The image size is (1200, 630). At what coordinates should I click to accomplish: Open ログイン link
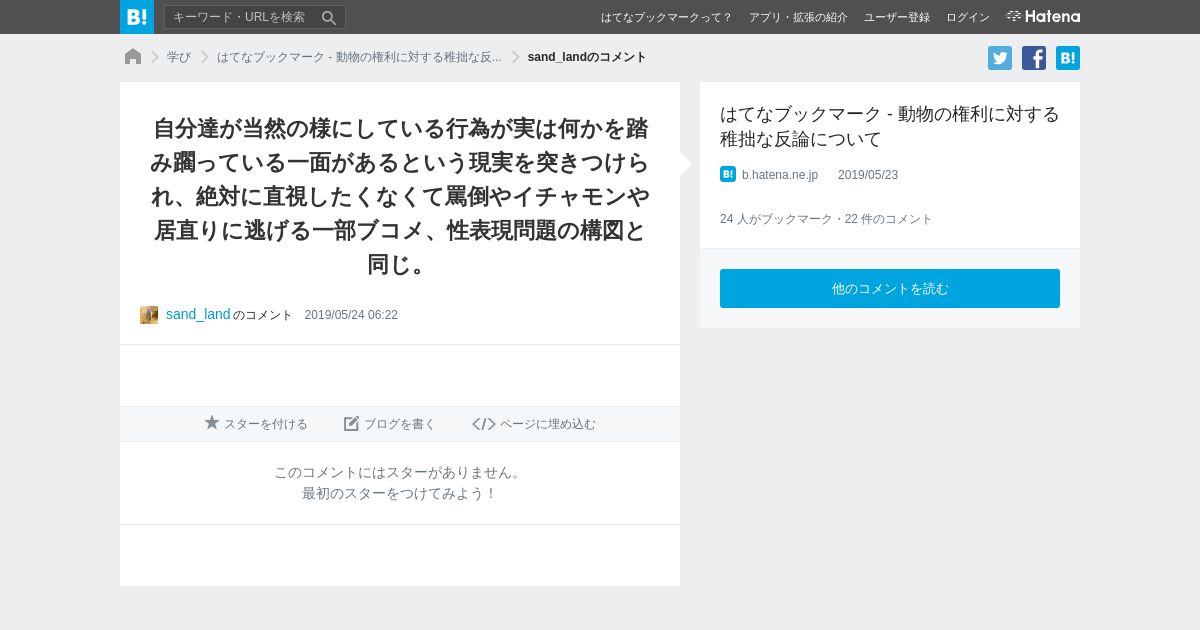click(968, 17)
